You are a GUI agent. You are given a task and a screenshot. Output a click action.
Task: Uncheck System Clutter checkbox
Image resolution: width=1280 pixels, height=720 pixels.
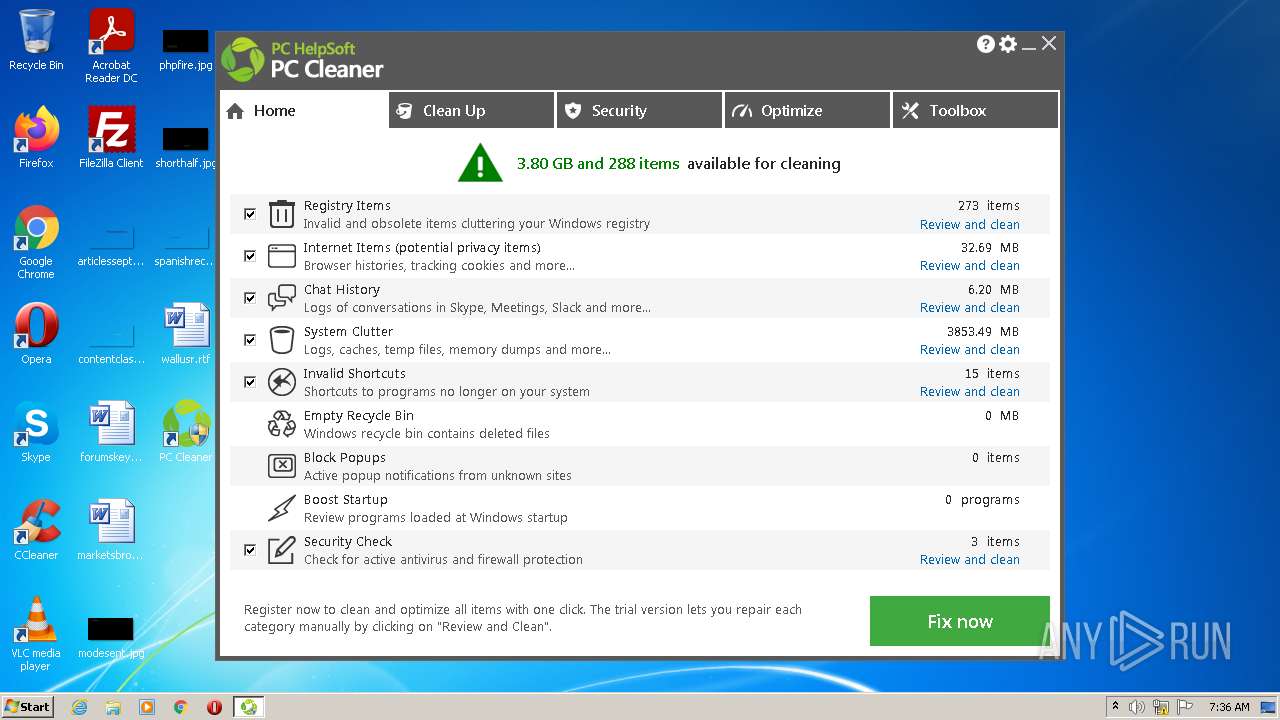250,340
